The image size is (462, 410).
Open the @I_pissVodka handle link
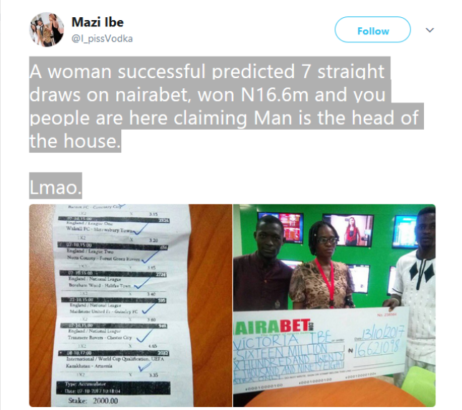click(102, 39)
